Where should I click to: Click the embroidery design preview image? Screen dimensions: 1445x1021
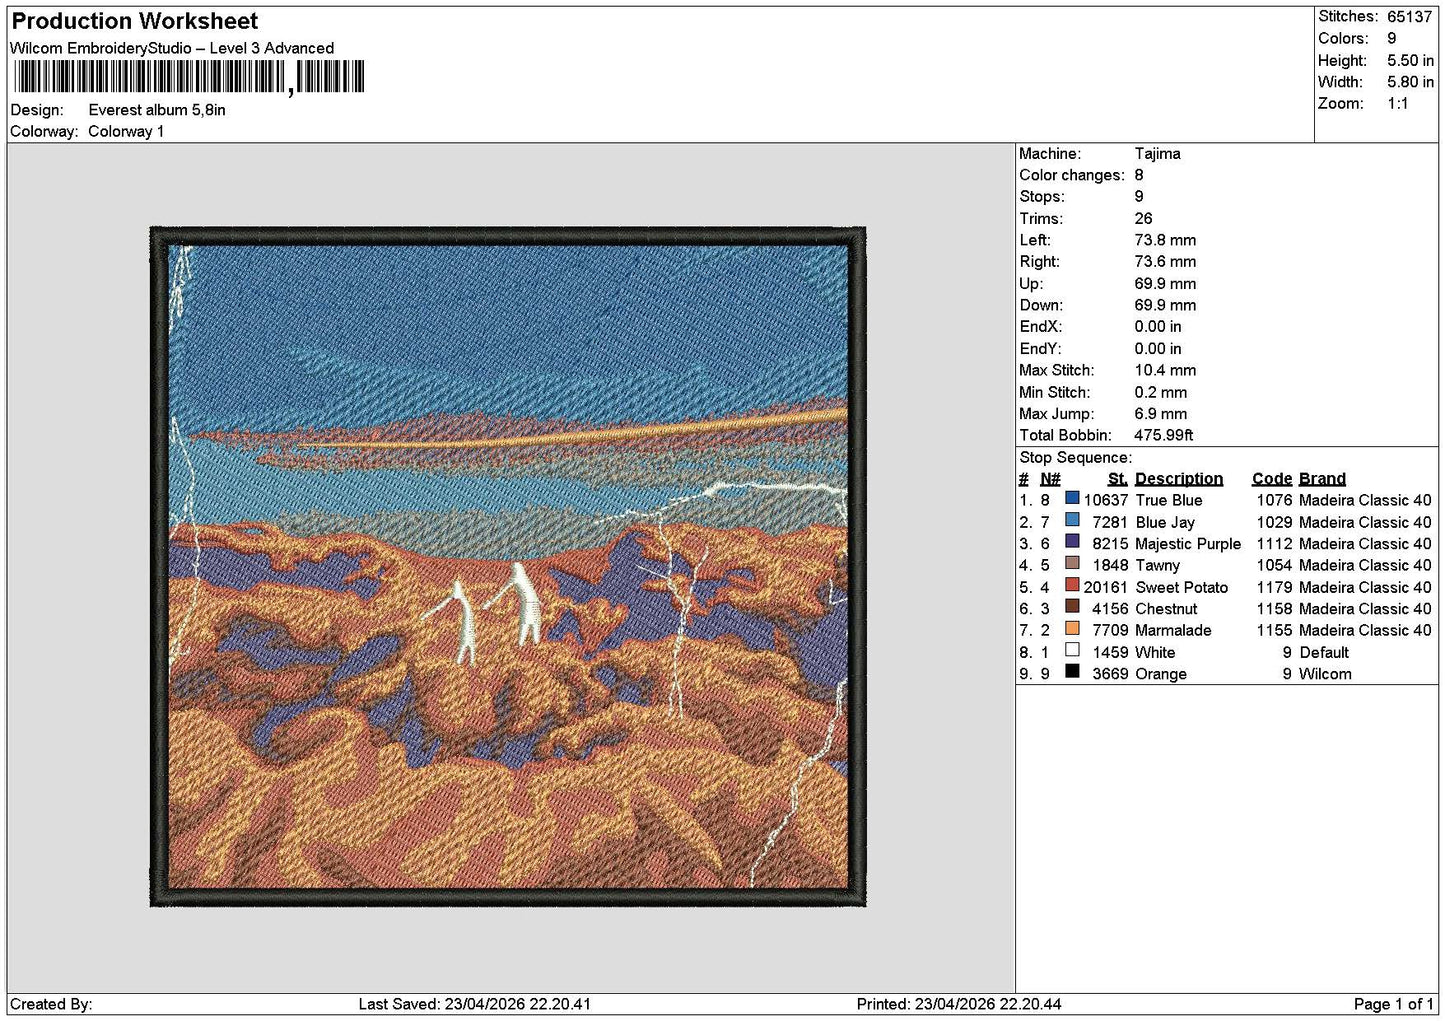tap(508, 567)
